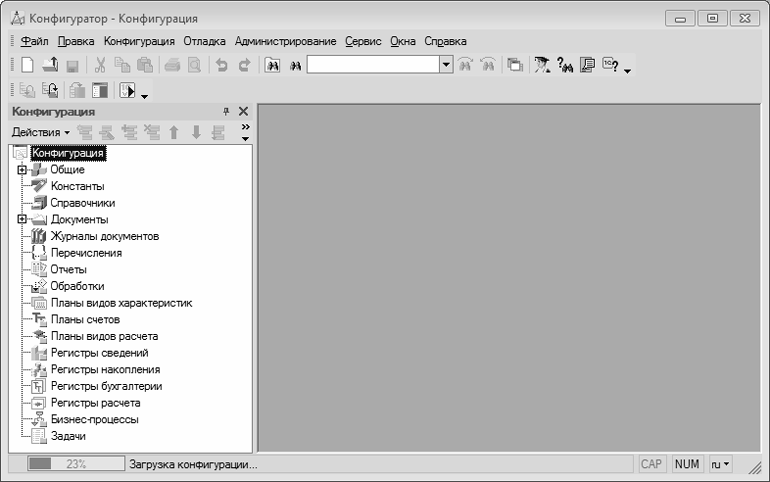
Task: Select Бизнес-процессы node in configuration tree
Action: point(94,420)
